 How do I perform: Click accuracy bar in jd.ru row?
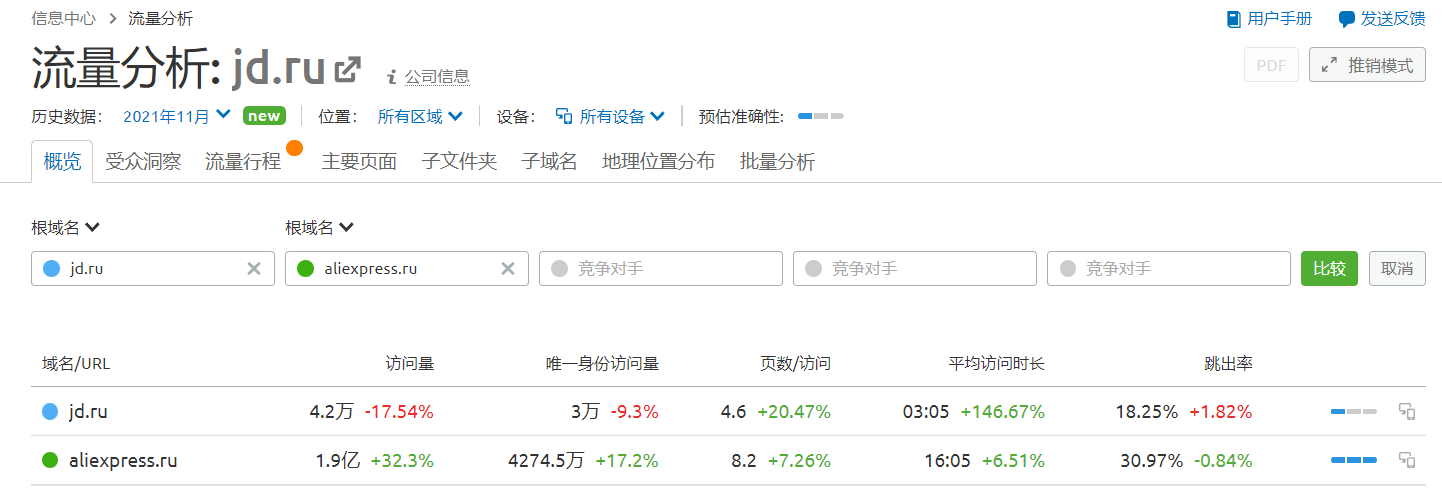(x=1354, y=411)
